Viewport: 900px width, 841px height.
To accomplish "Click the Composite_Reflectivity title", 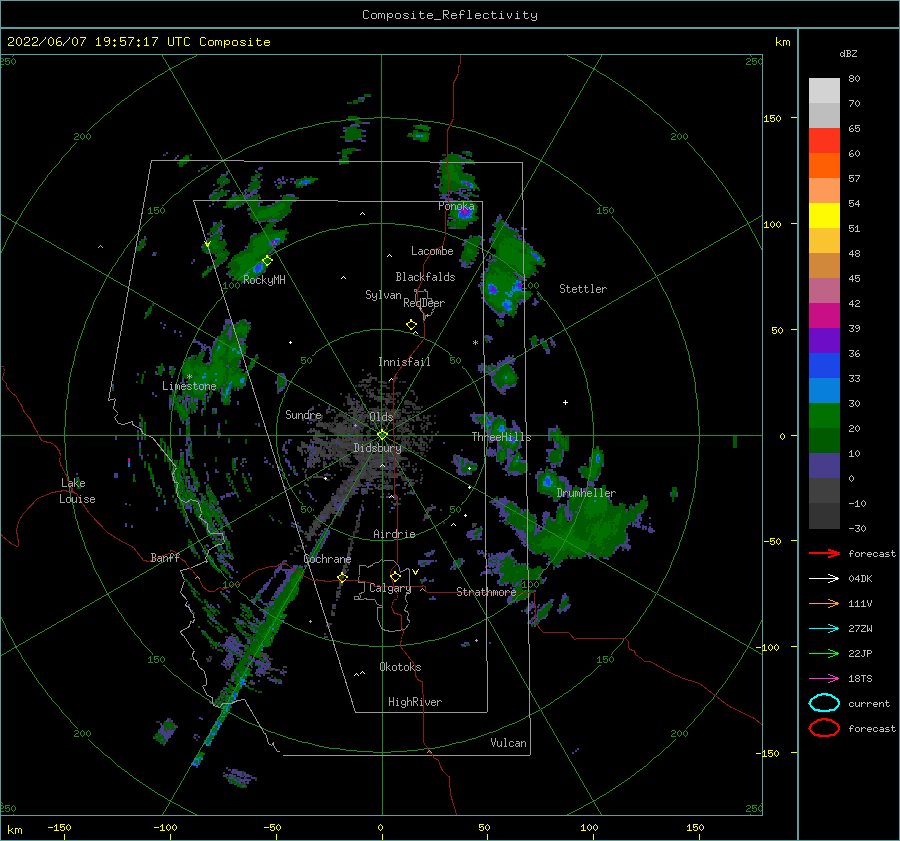I will point(450,15).
